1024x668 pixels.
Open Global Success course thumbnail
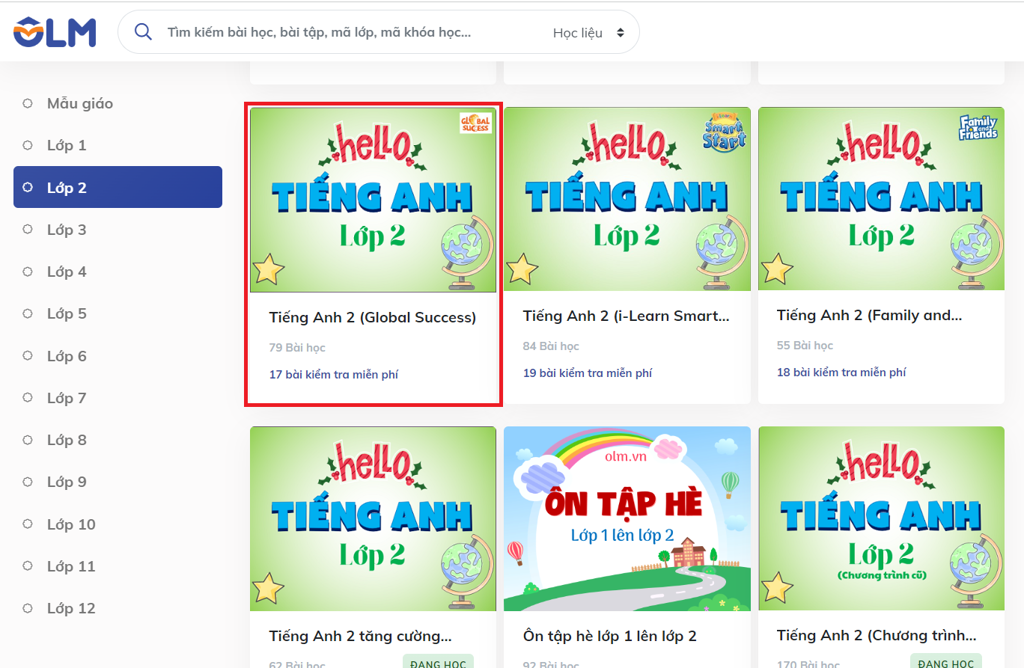373,200
